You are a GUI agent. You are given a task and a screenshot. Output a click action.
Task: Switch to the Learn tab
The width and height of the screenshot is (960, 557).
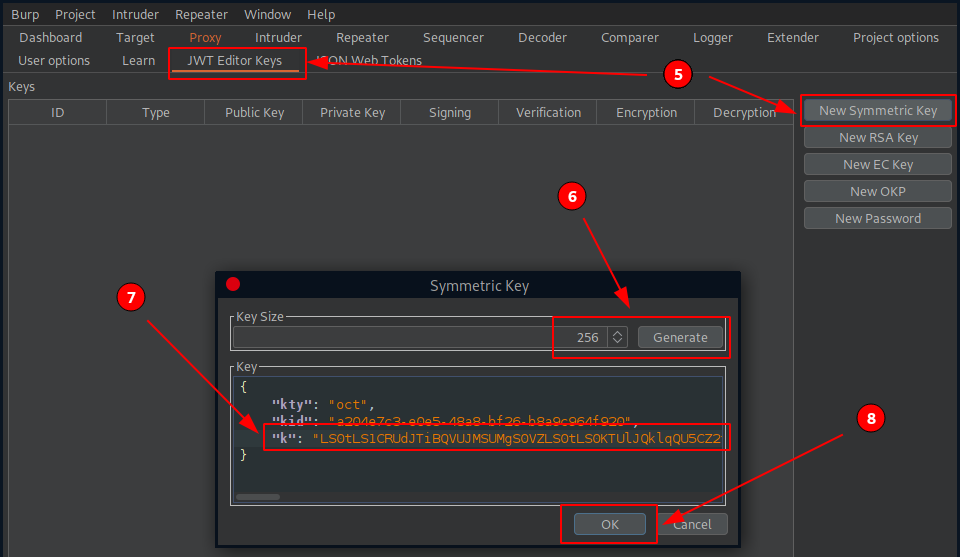138,61
